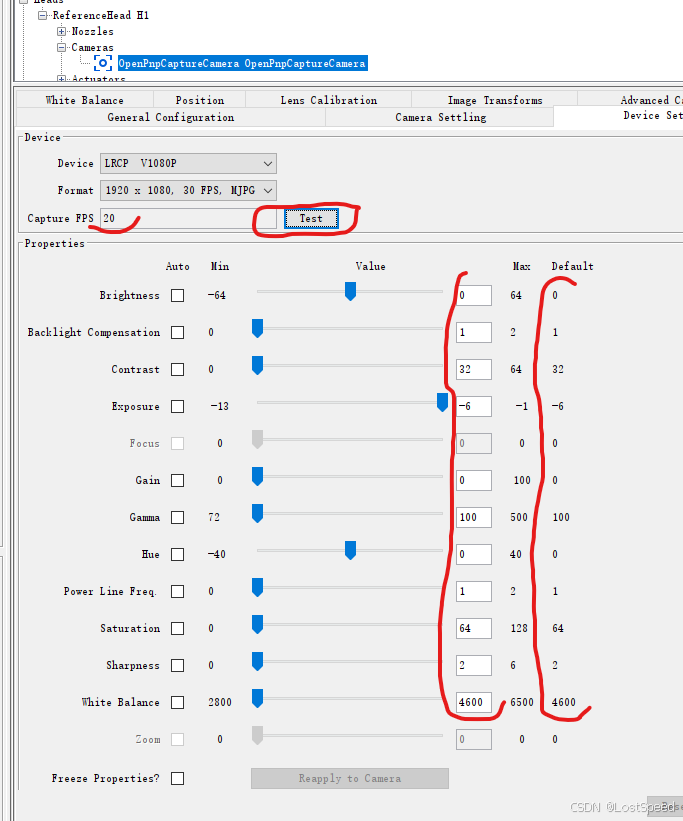Click the Power Line Freq. slider handle
The image size is (683, 821).
(x=257, y=587)
